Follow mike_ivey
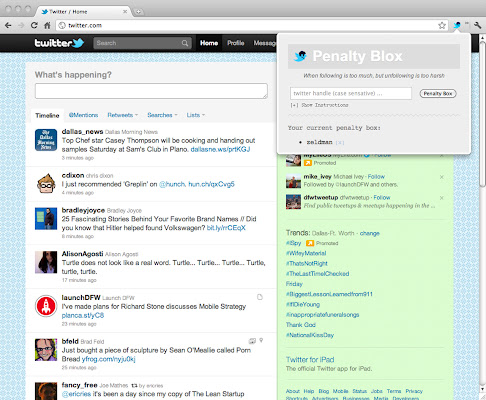This screenshot has height=400, width=486. pos(376,176)
